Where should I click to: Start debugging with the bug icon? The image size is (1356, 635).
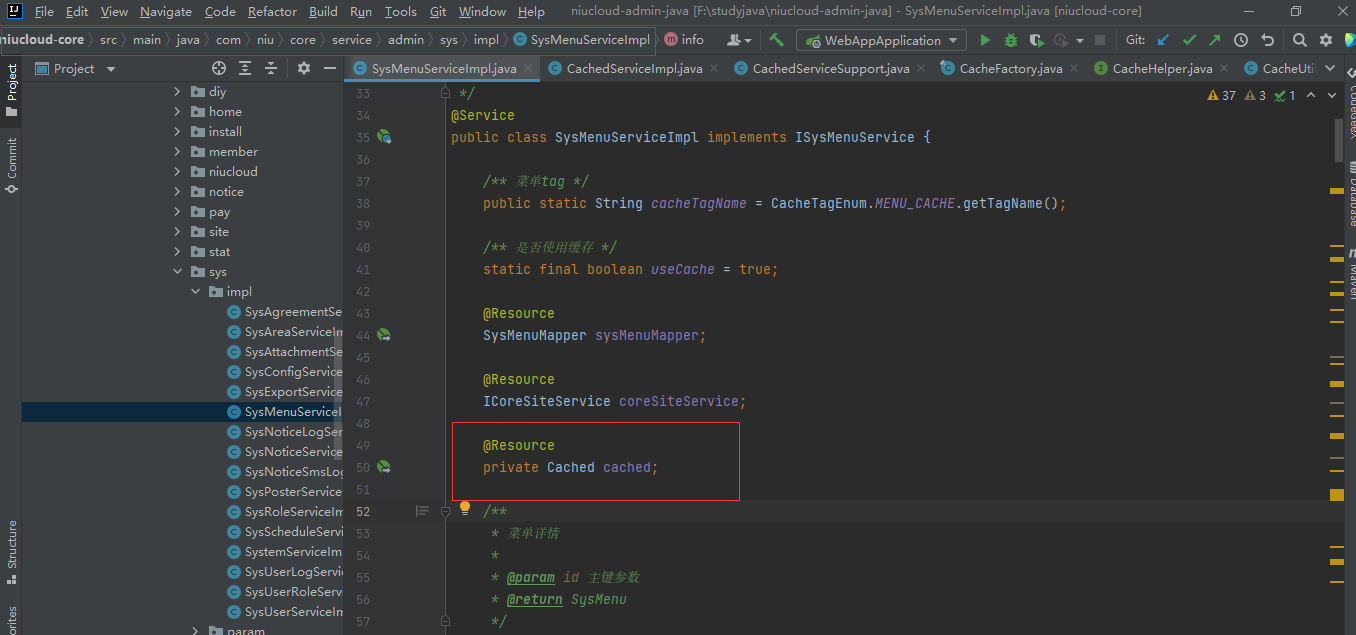1011,40
